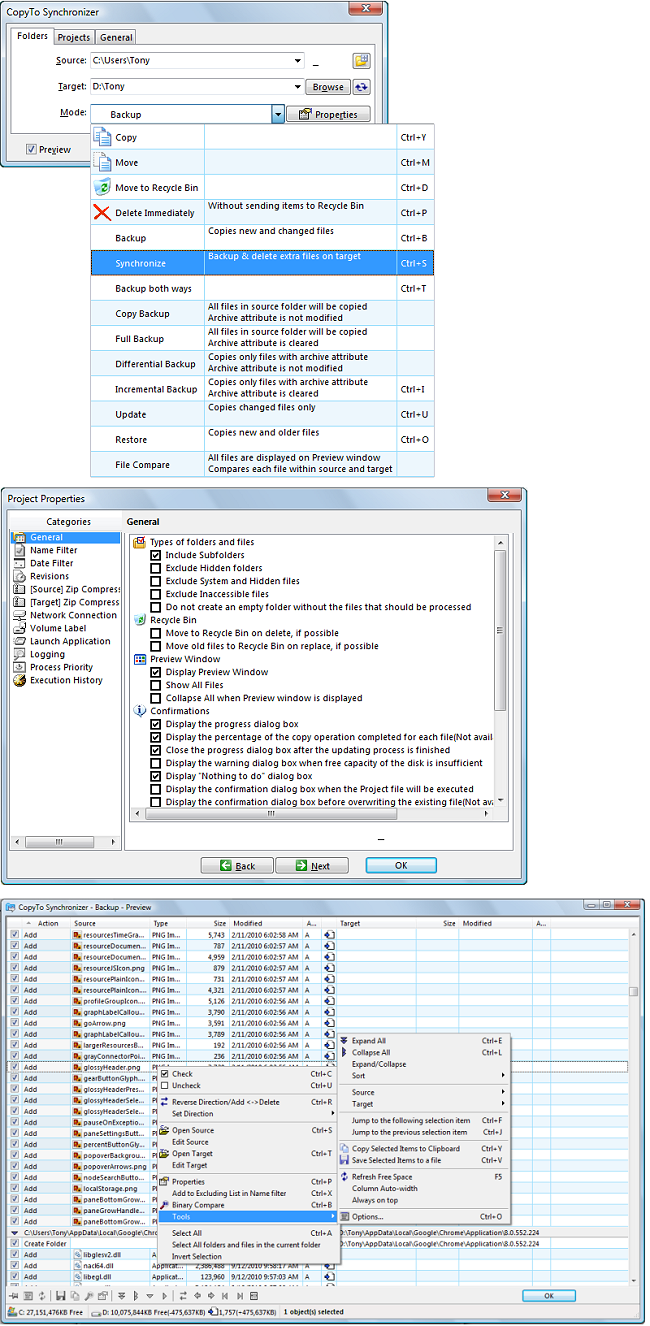This screenshot has height=1326, width=650.
Task: Click Invert Selection in context menu
Action: coord(247,1257)
